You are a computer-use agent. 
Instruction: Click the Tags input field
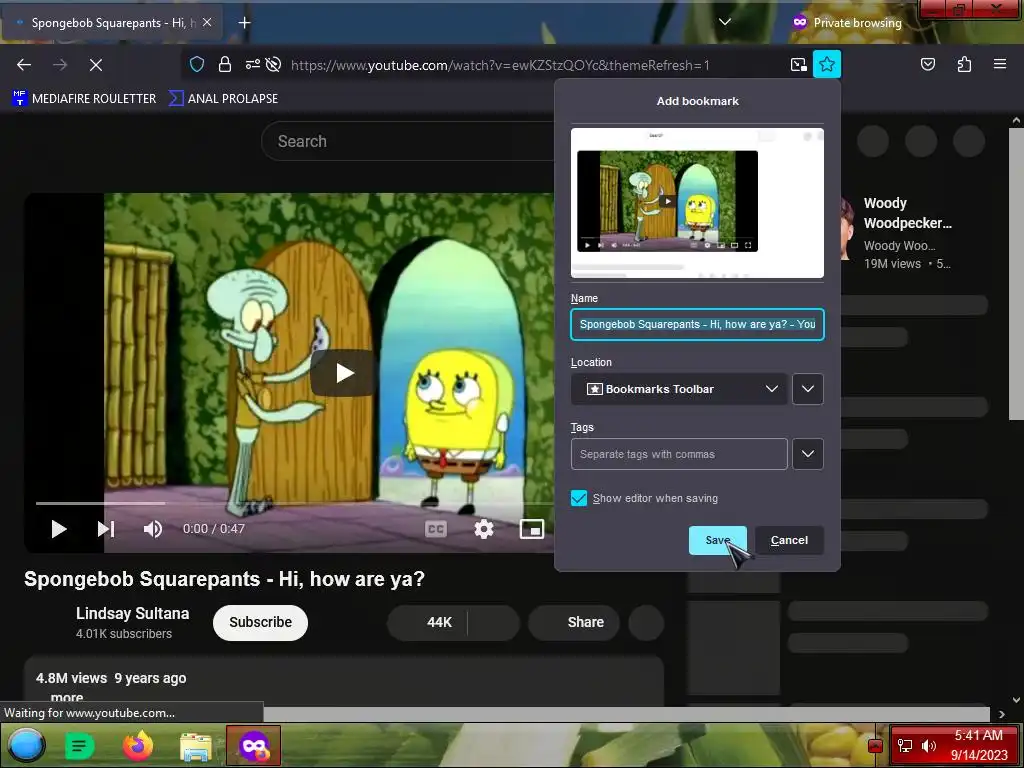(679, 454)
